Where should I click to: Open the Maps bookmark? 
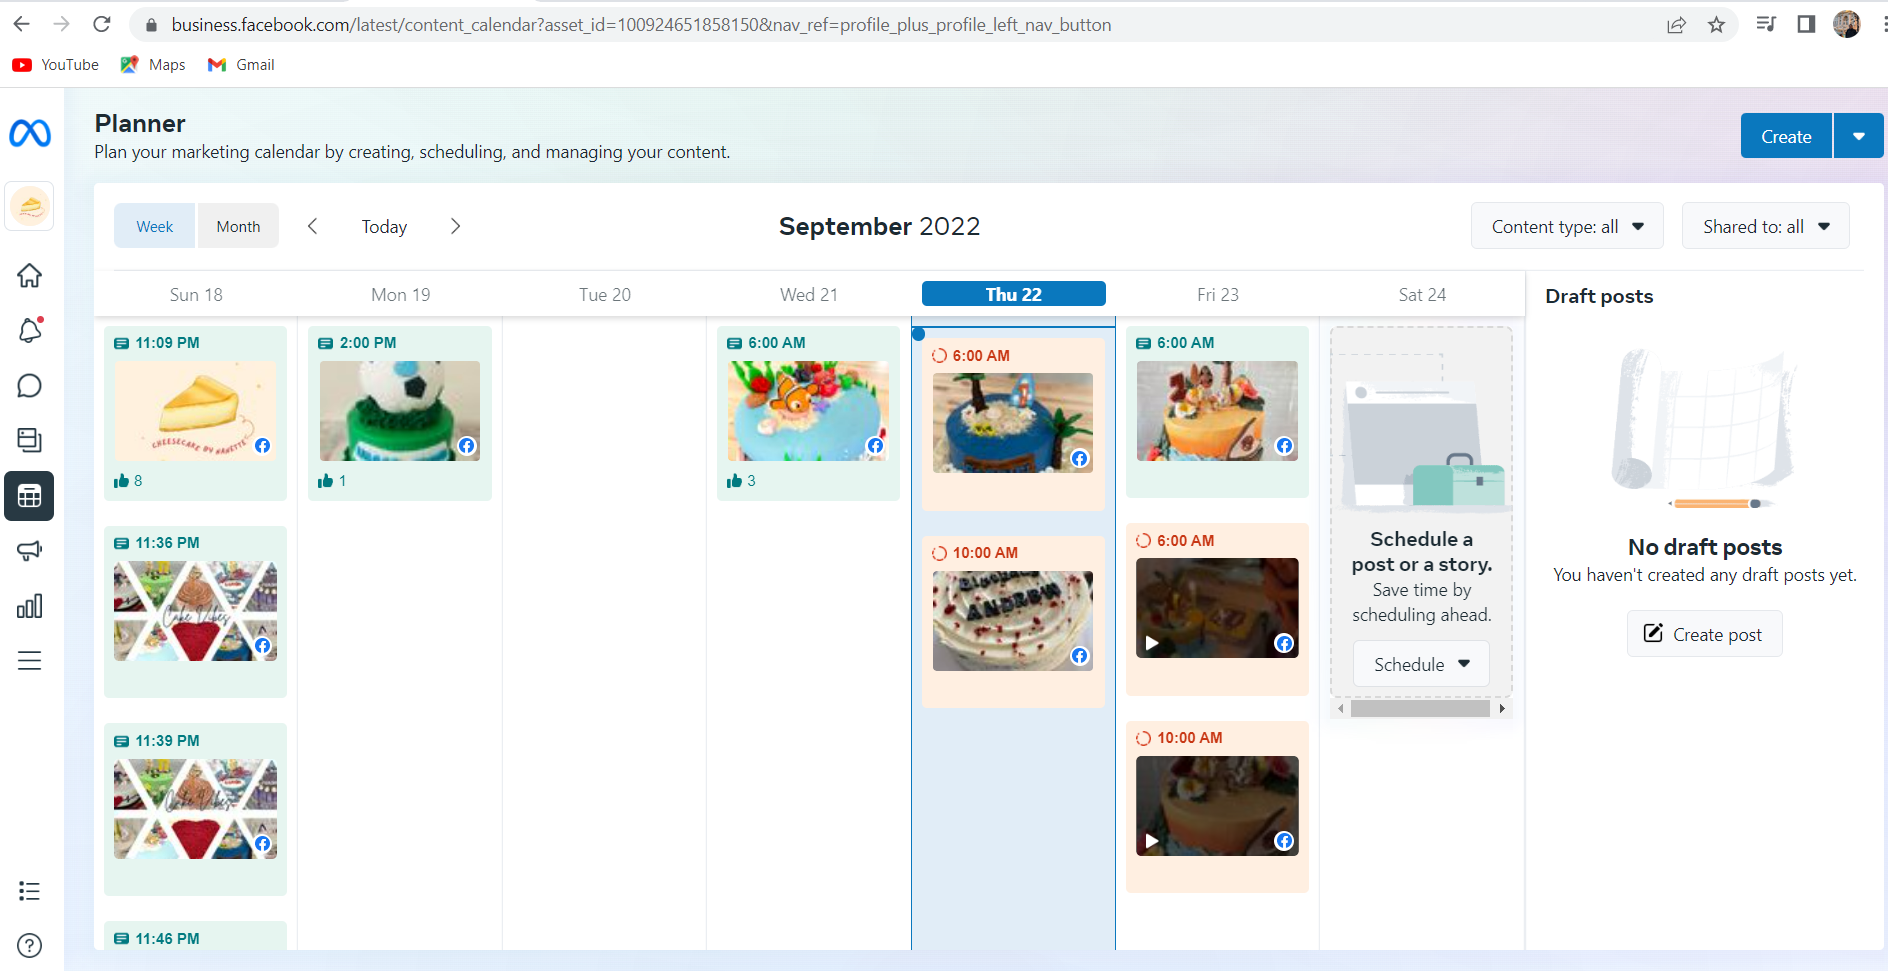coord(153,65)
